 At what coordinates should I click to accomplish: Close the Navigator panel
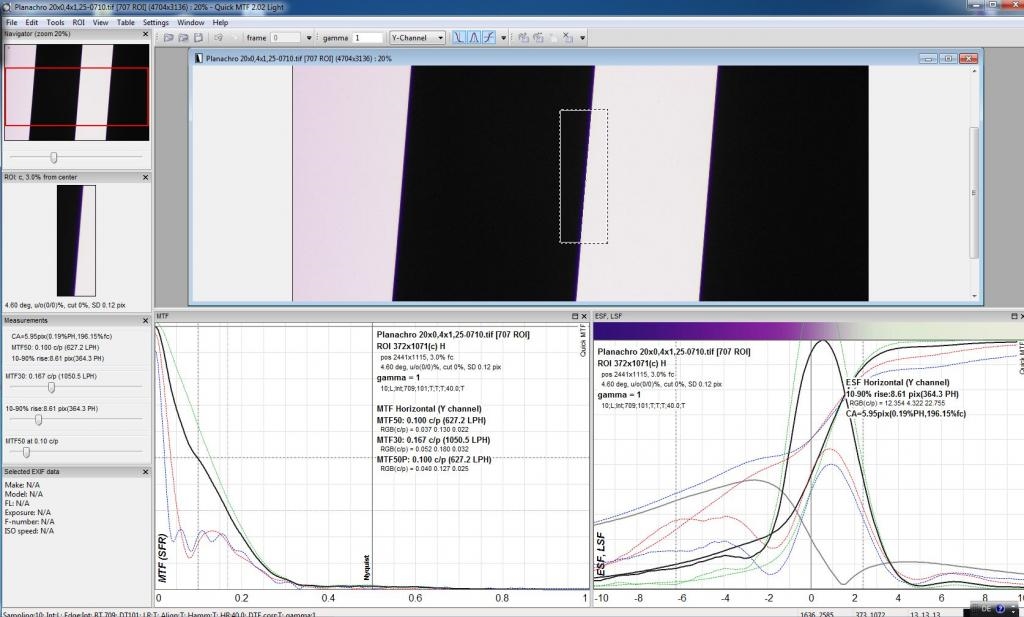[x=145, y=34]
